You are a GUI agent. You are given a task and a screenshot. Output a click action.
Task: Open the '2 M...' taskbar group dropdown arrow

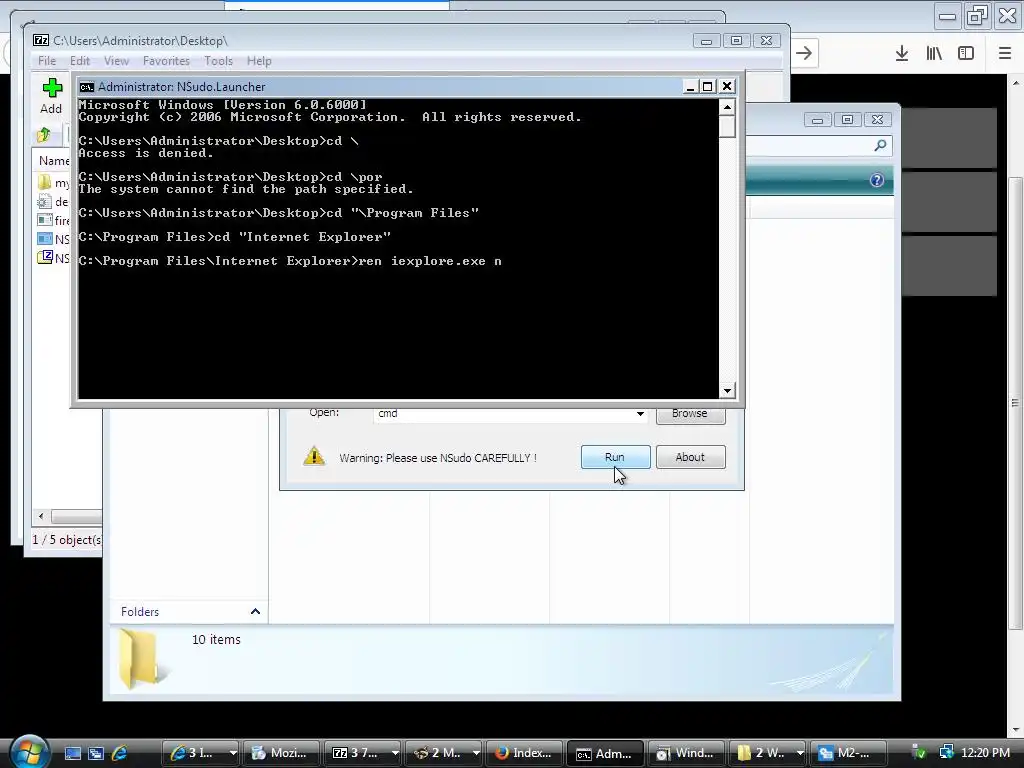click(475, 753)
